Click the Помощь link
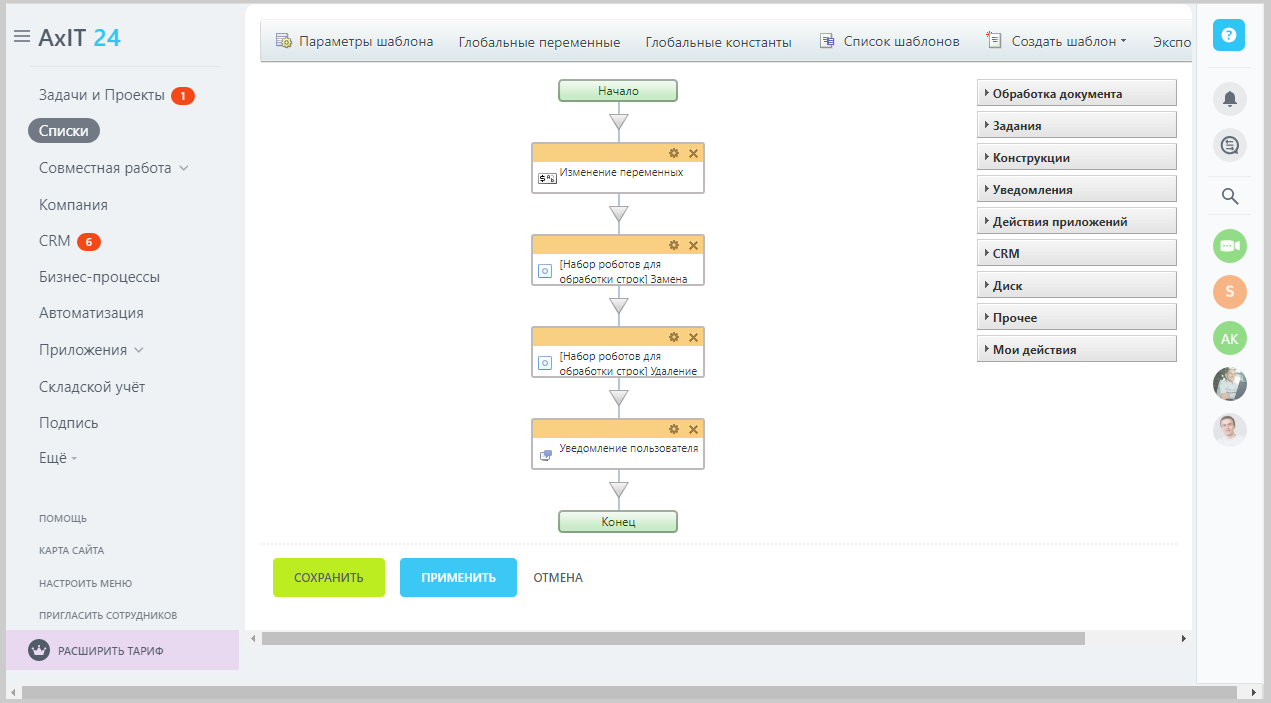Image resolution: width=1271 pixels, height=703 pixels. (63, 518)
